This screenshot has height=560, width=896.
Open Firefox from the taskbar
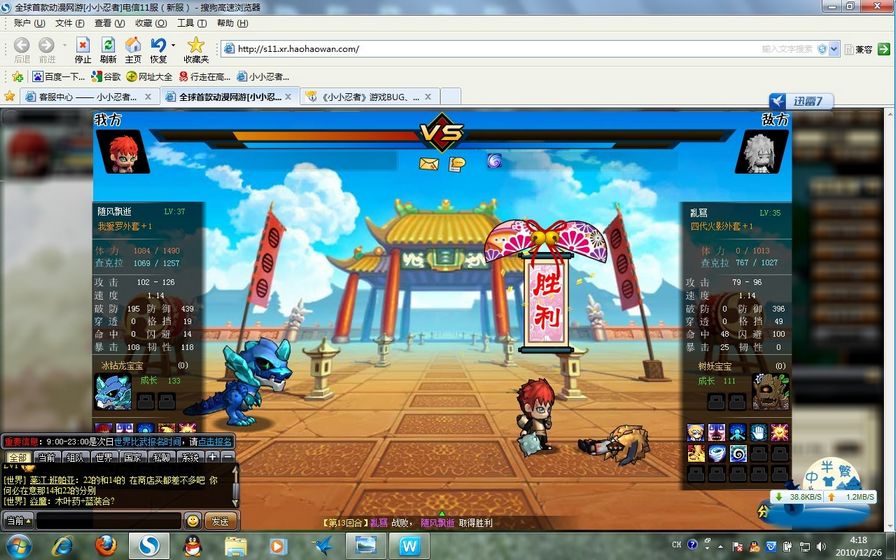(106, 546)
